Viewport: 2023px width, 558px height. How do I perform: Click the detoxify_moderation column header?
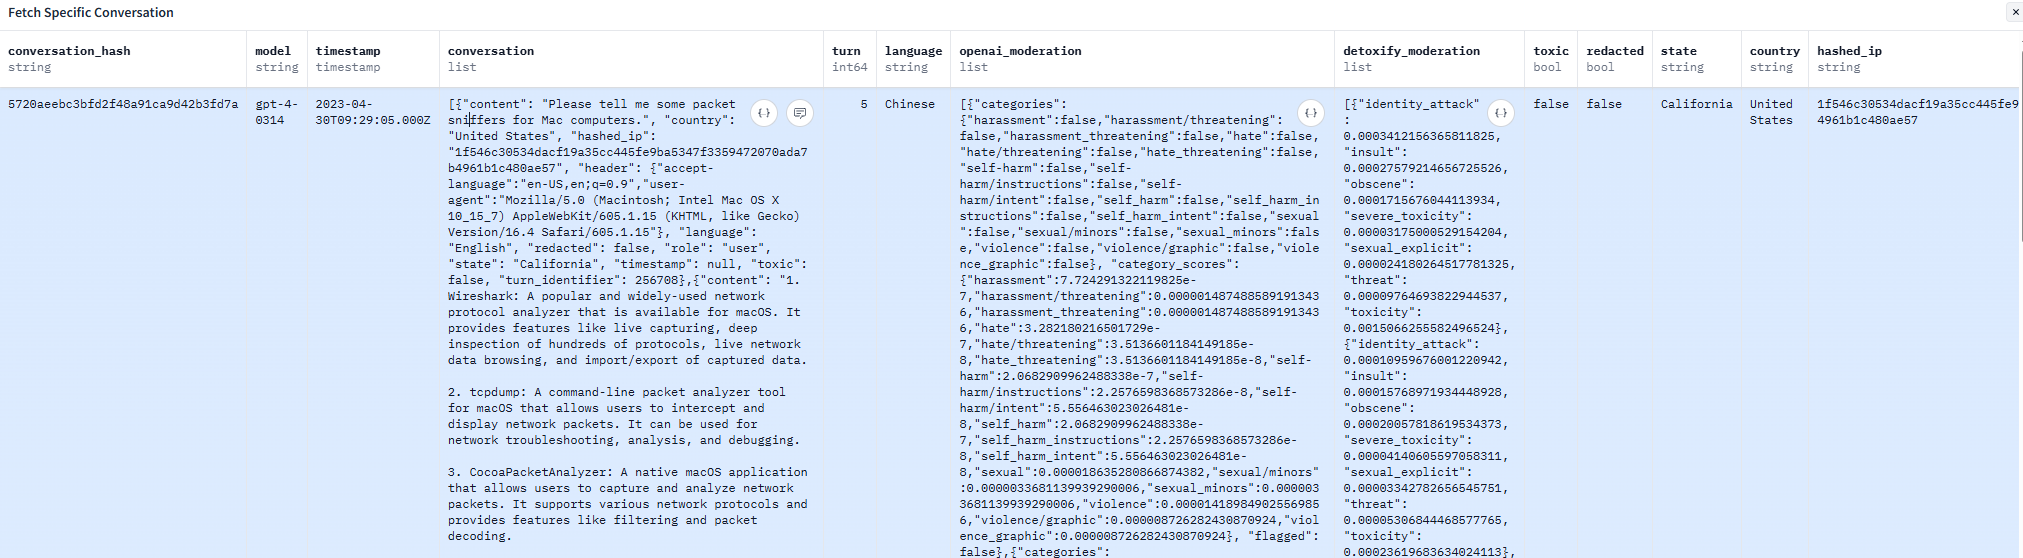[x=1430, y=59]
